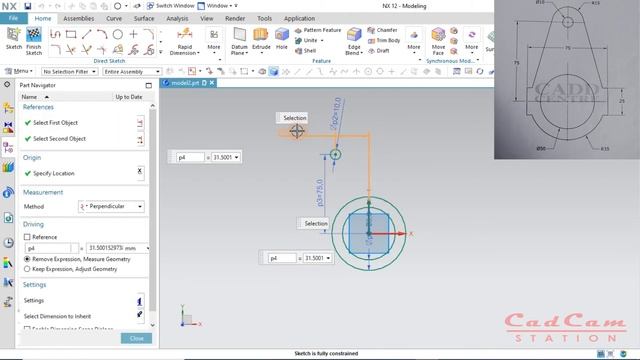
Task: Select the Rectangle sketch tool
Action: pos(71,34)
